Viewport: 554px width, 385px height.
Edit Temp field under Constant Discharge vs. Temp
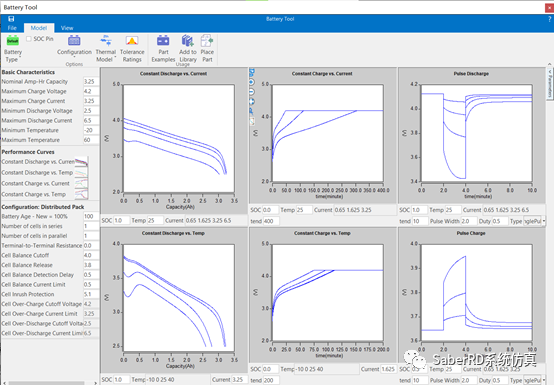[178, 379]
